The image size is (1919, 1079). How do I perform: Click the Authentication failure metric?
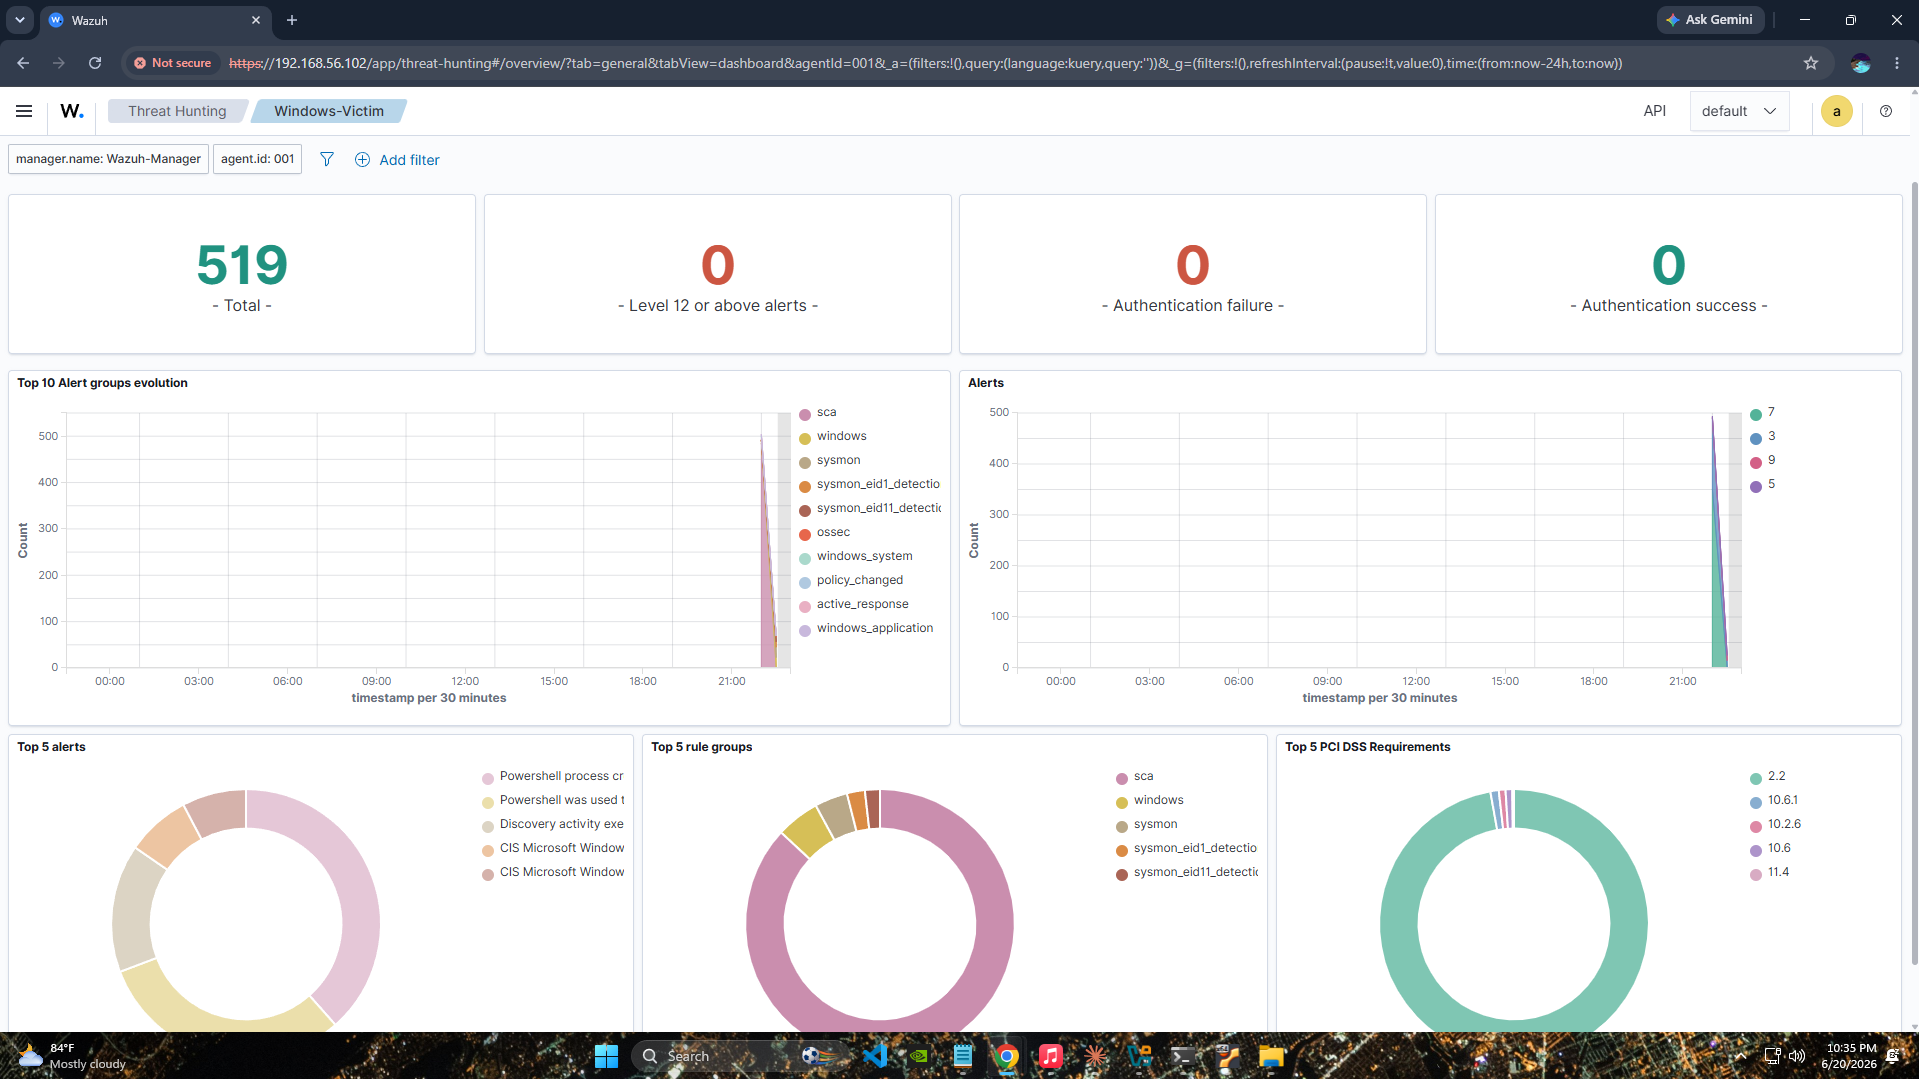click(x=1192, y=276)
